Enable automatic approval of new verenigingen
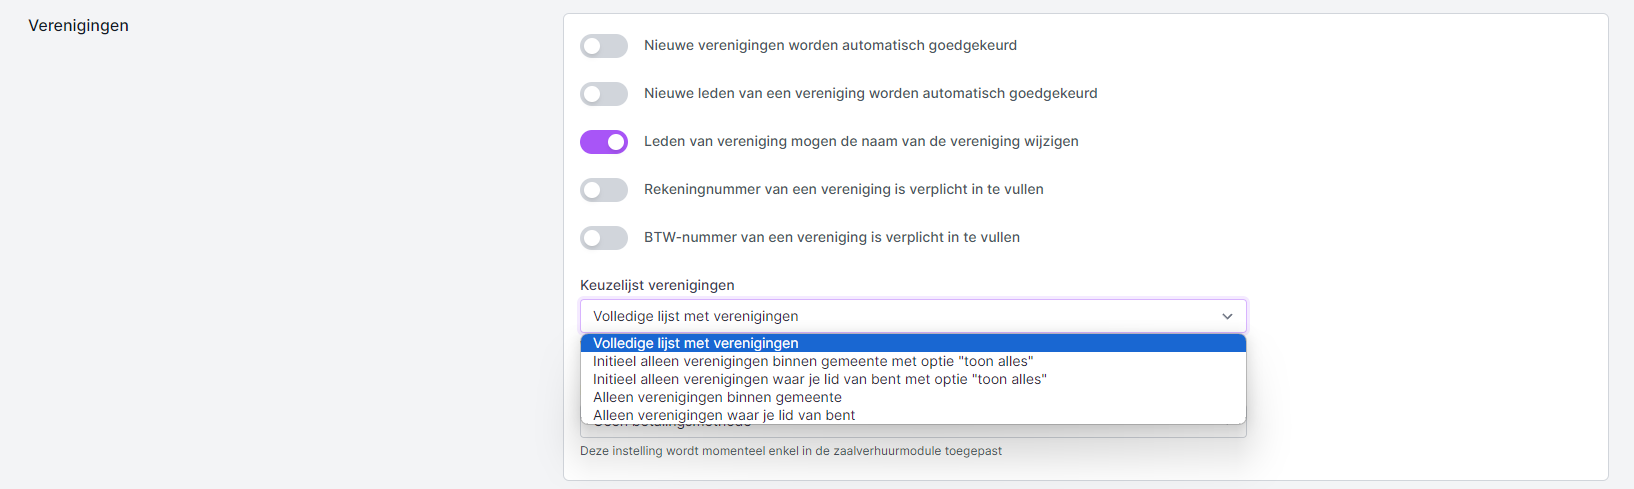The image size is (1634, 489). point(604,46)
